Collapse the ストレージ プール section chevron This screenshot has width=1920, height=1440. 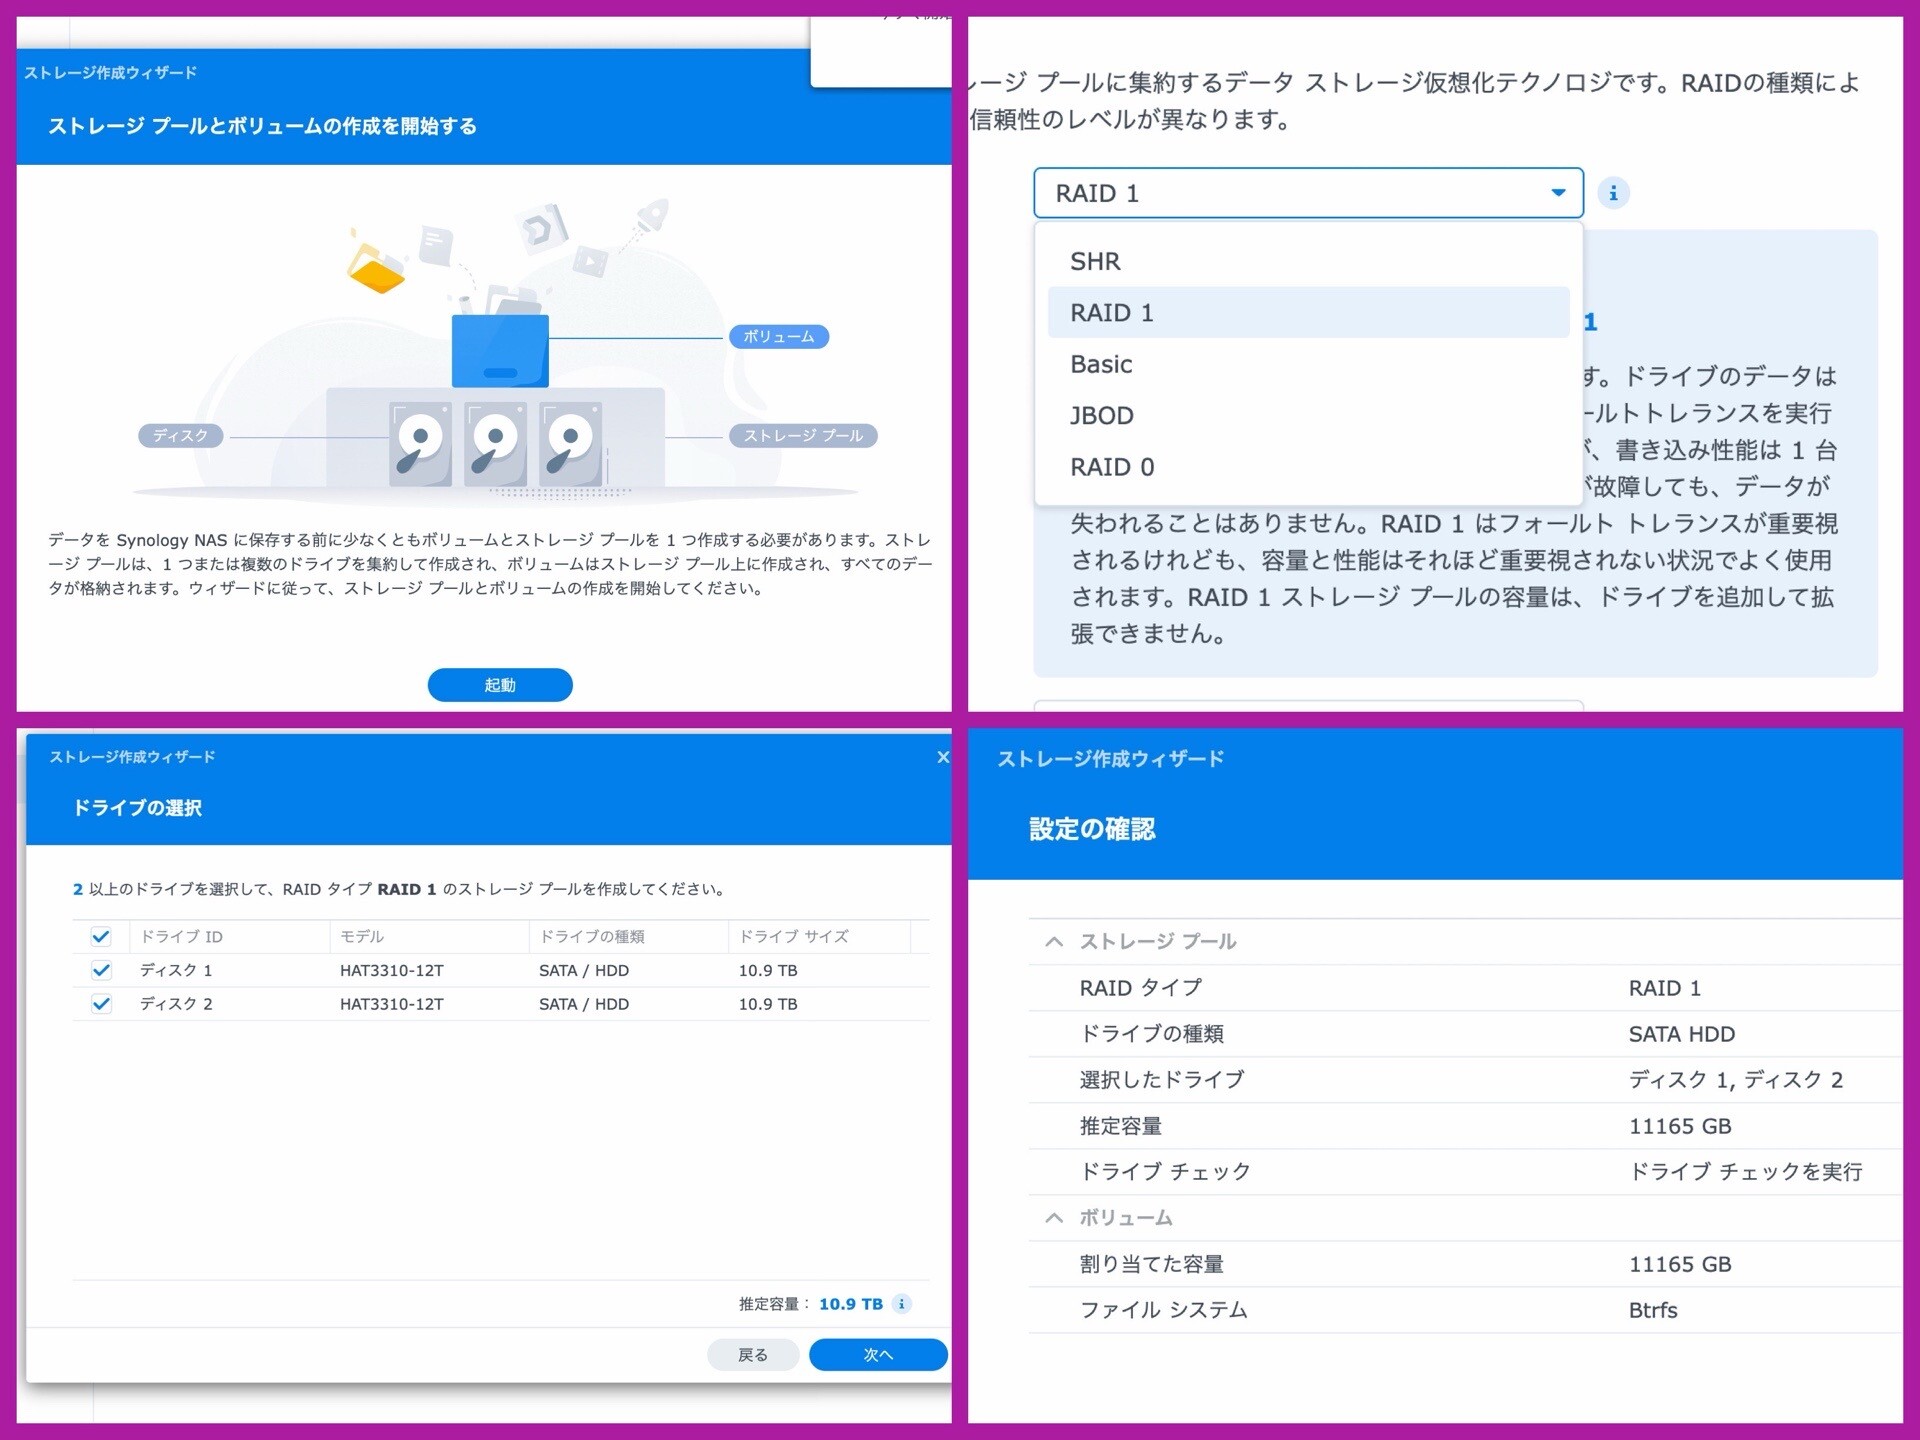tap(1053, 941)
